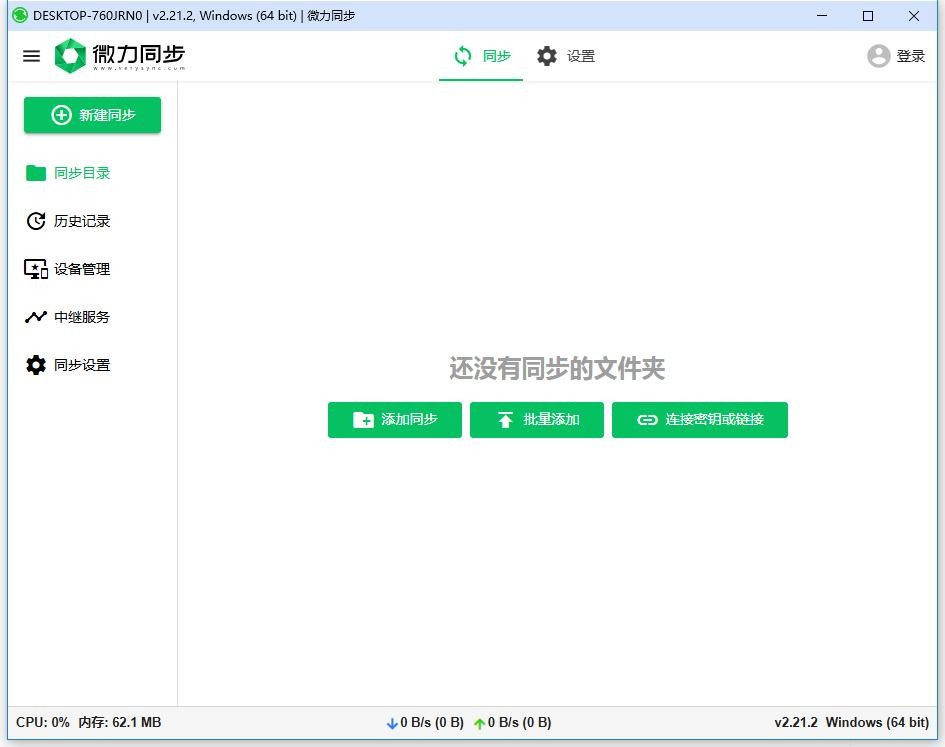Close the 微力同步 window
The height and width of the screenshot is (747, 945).
[914, 16]
